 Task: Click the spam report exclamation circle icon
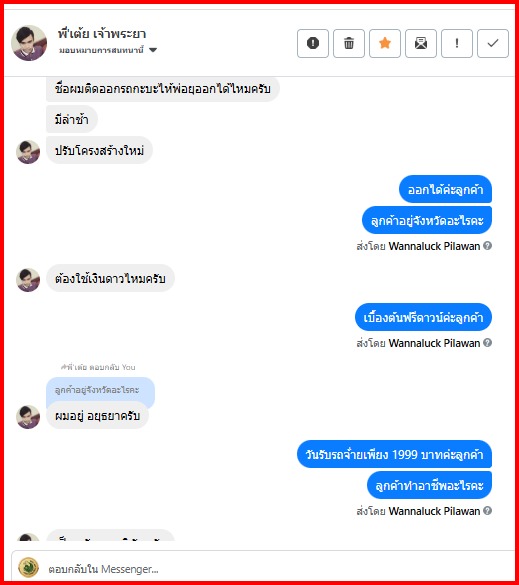click(313, 43)
